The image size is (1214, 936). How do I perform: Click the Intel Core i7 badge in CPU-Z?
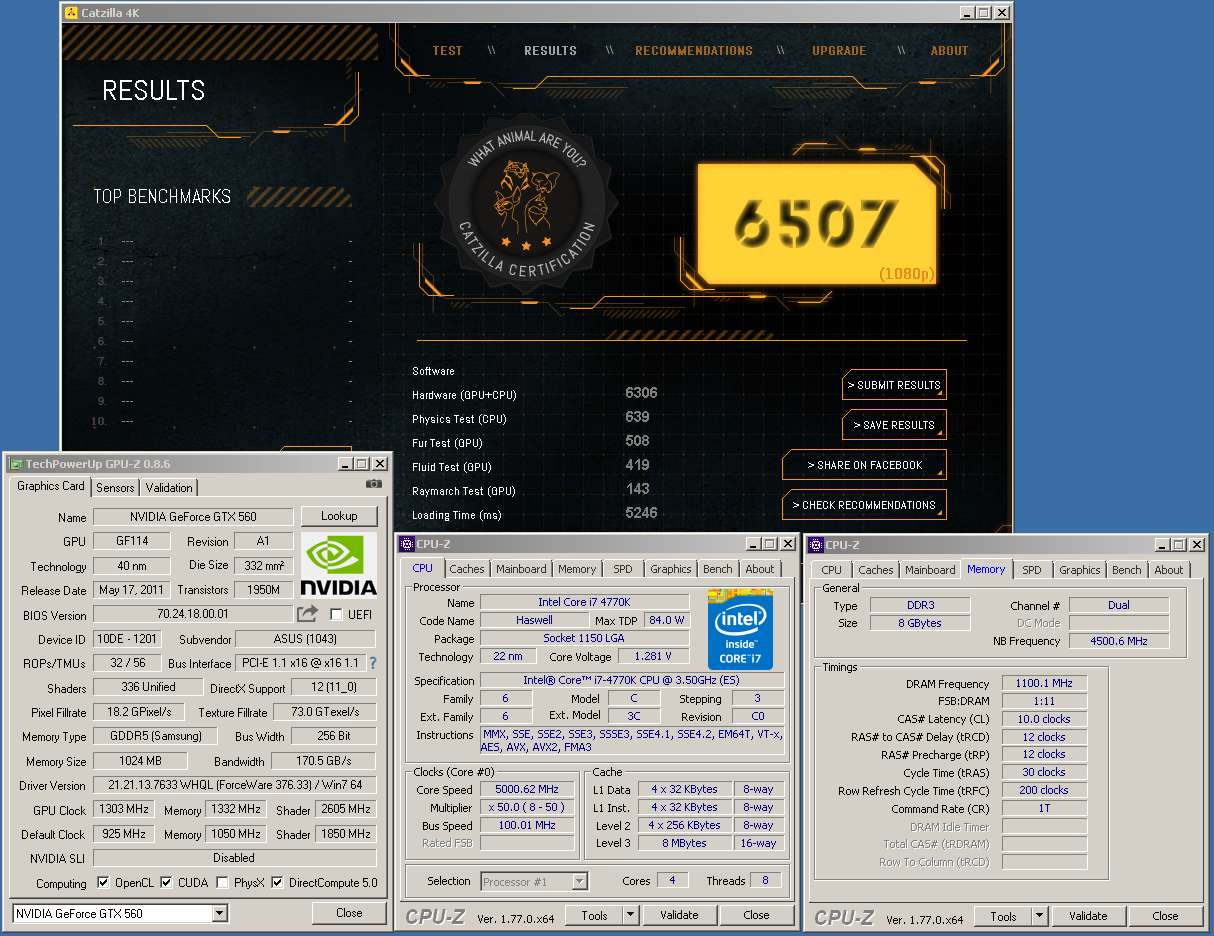(740, 630)
